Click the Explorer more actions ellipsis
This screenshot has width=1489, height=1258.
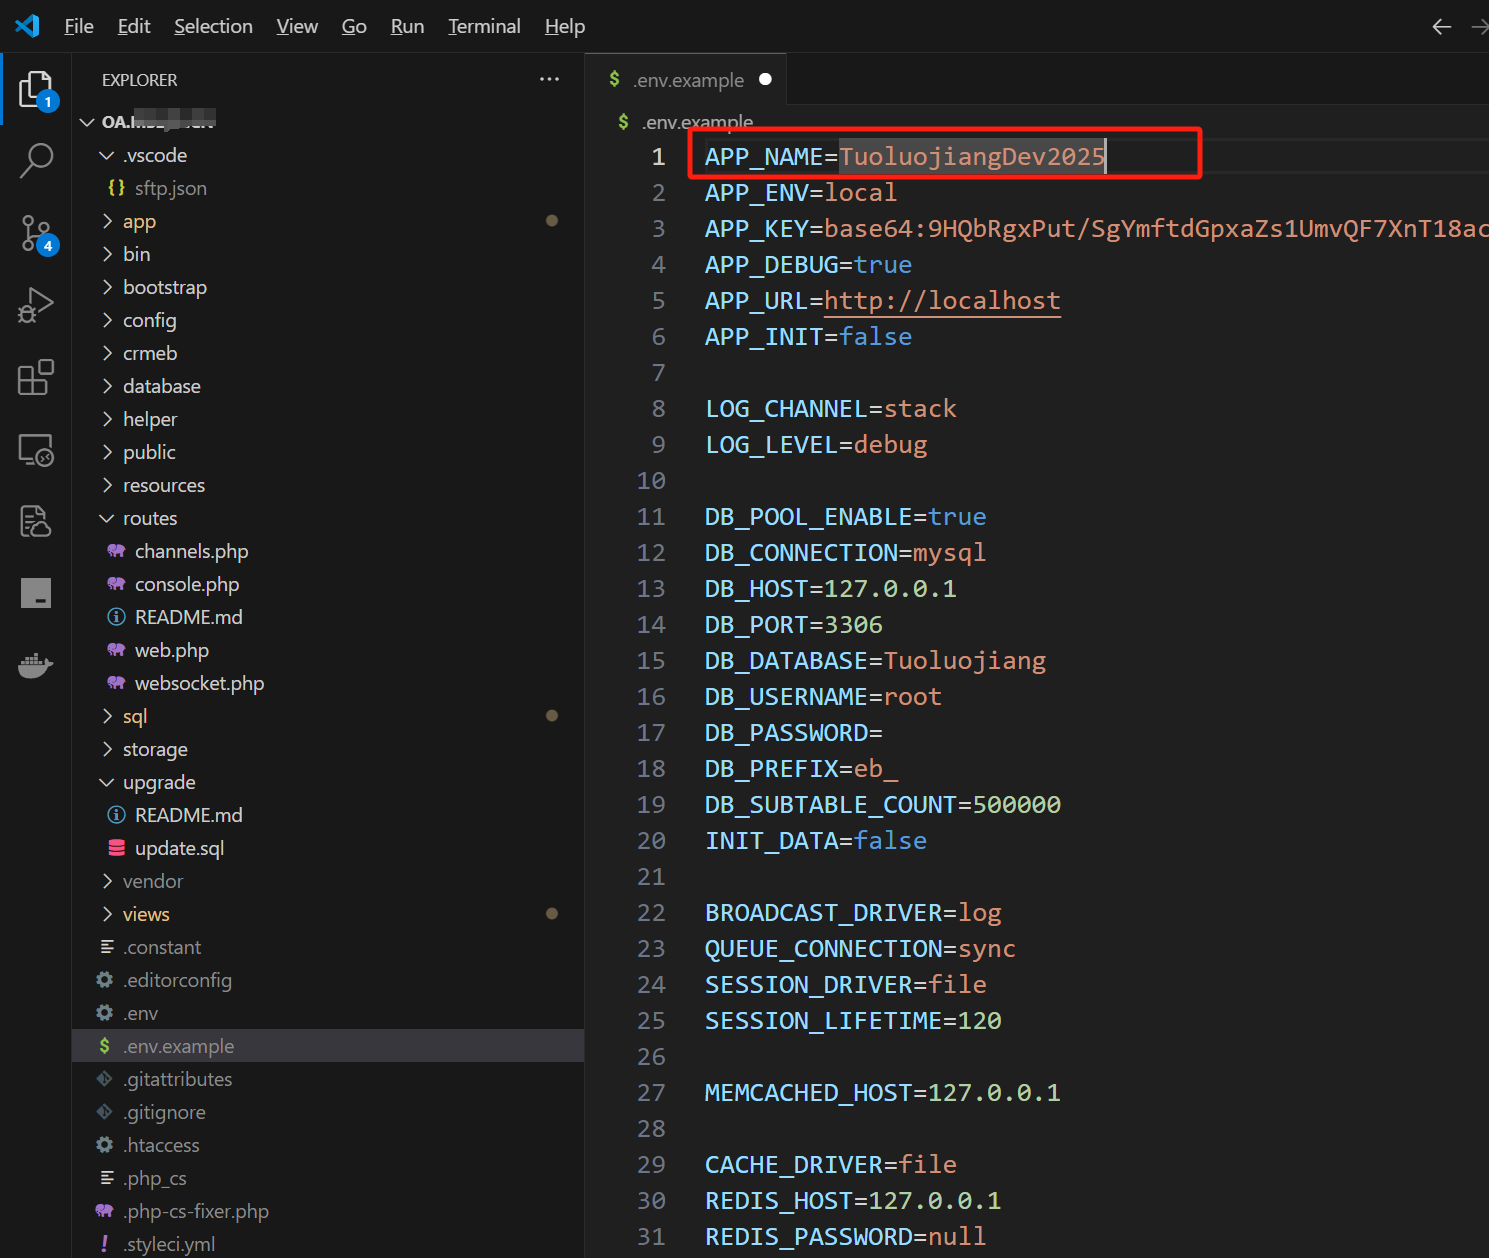[x=549, y=79]
